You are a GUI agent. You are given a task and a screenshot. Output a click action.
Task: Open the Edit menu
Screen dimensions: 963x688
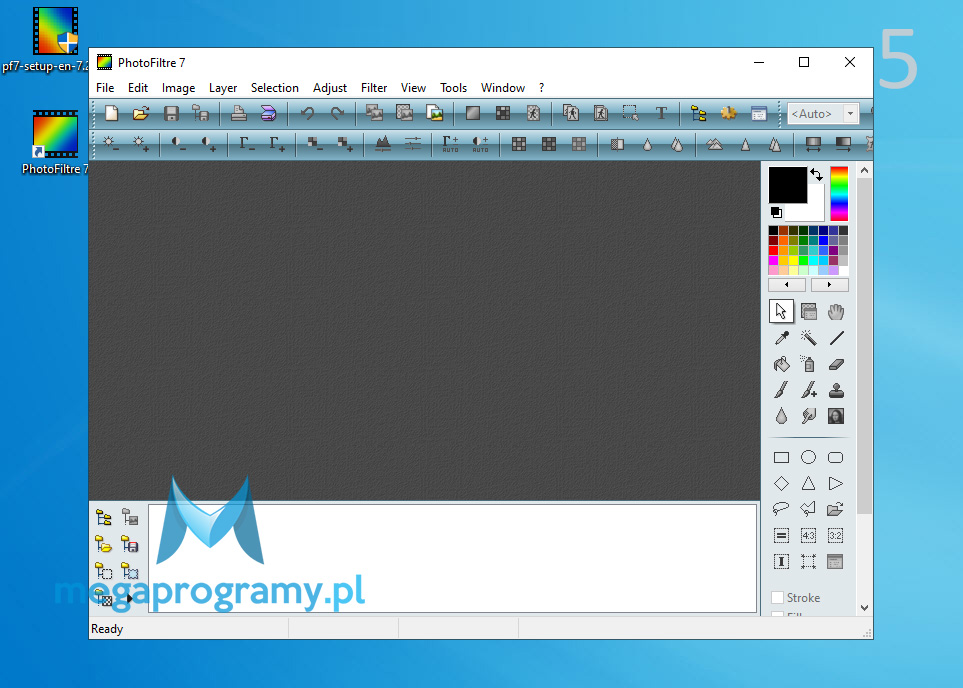138,88
